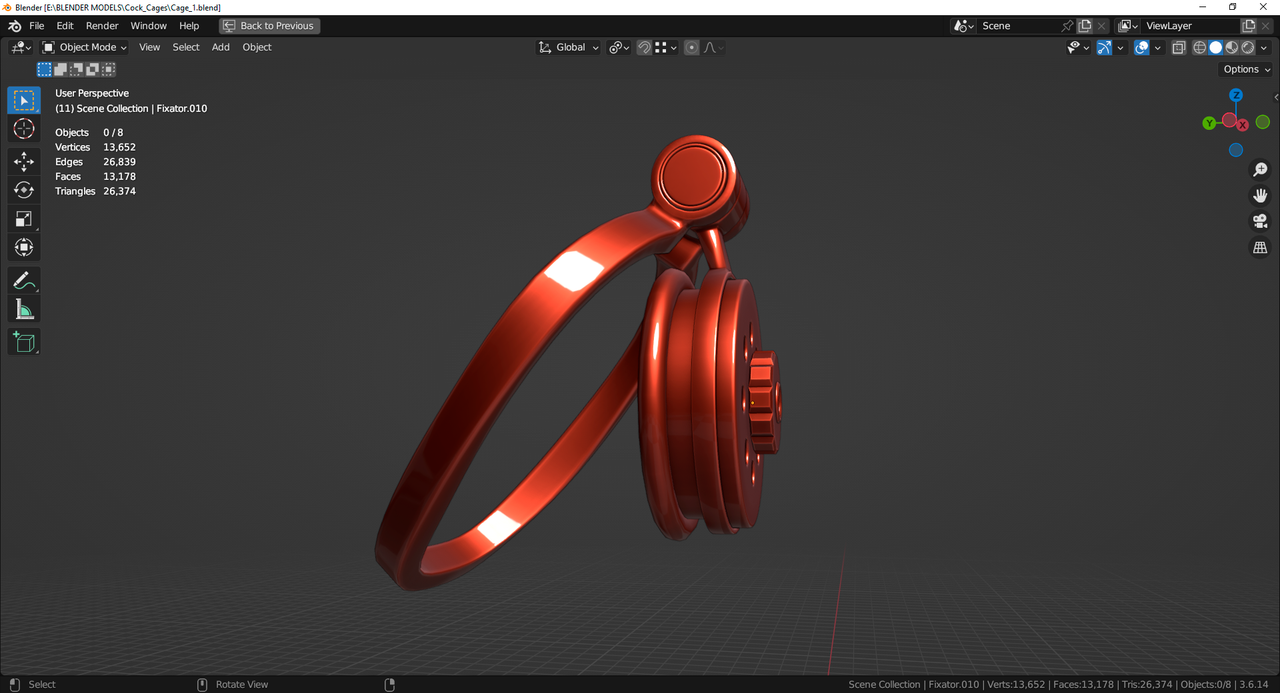Click the Extend selection mode icon
1280x693 pixels.
(x=61, y=69)
